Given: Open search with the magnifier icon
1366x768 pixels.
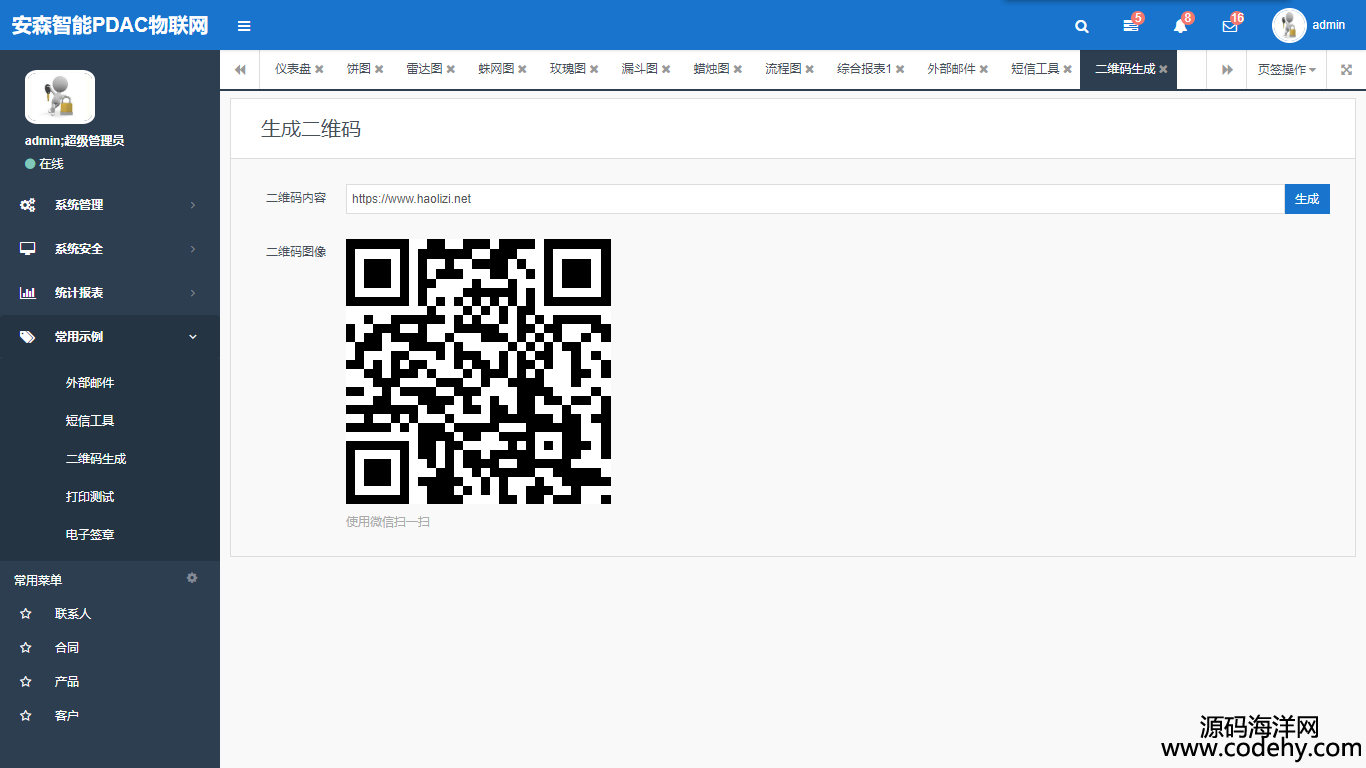Looking at the screenshot, I should [x=1082, y=26].
